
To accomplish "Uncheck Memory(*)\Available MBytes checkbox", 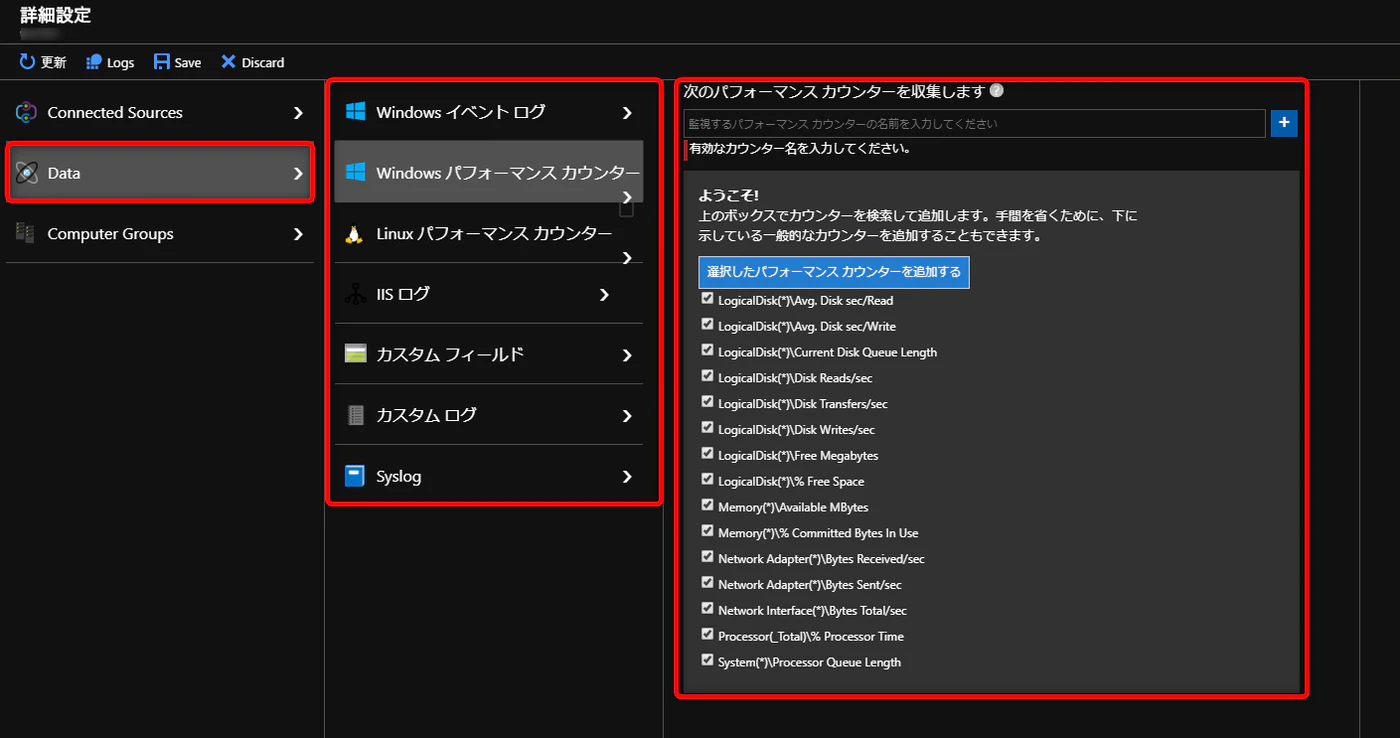I will [x=708, y=506].
